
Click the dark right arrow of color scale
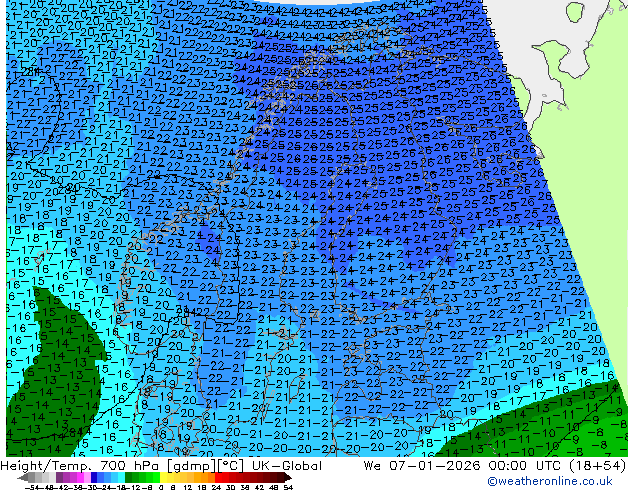click(288, 477)
